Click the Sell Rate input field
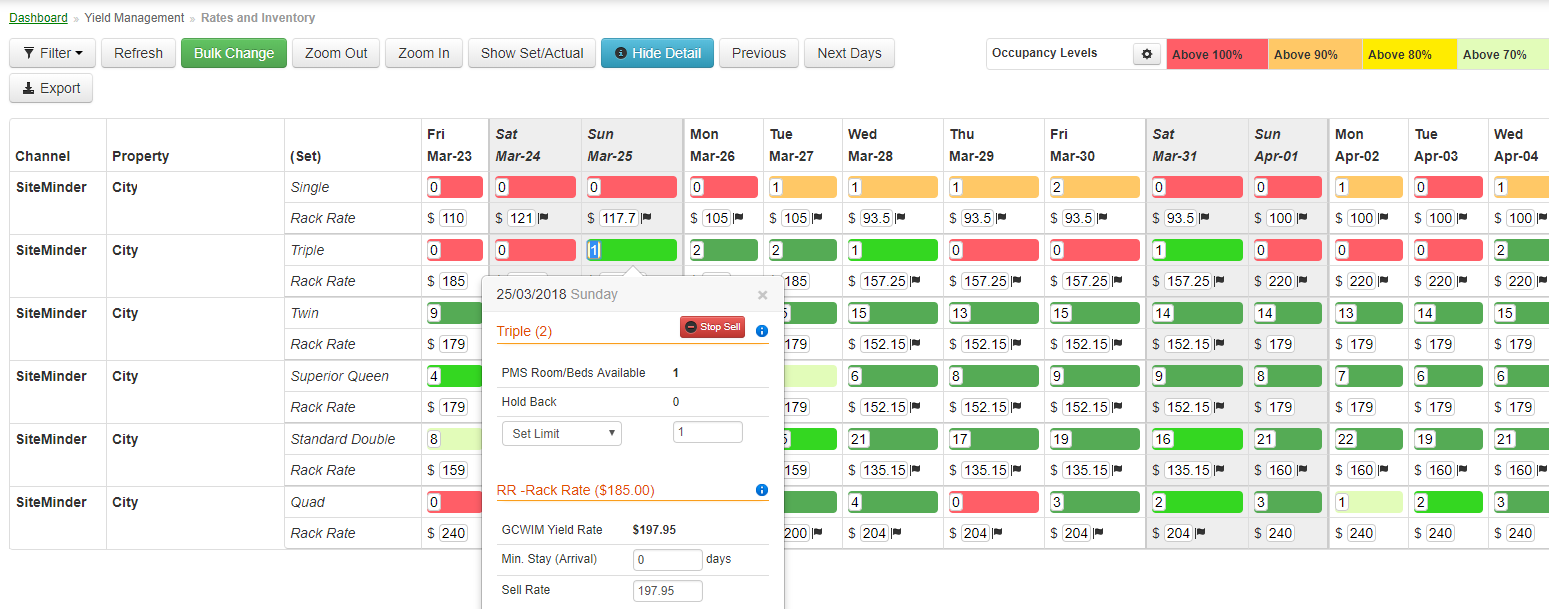 pos(668,591)
